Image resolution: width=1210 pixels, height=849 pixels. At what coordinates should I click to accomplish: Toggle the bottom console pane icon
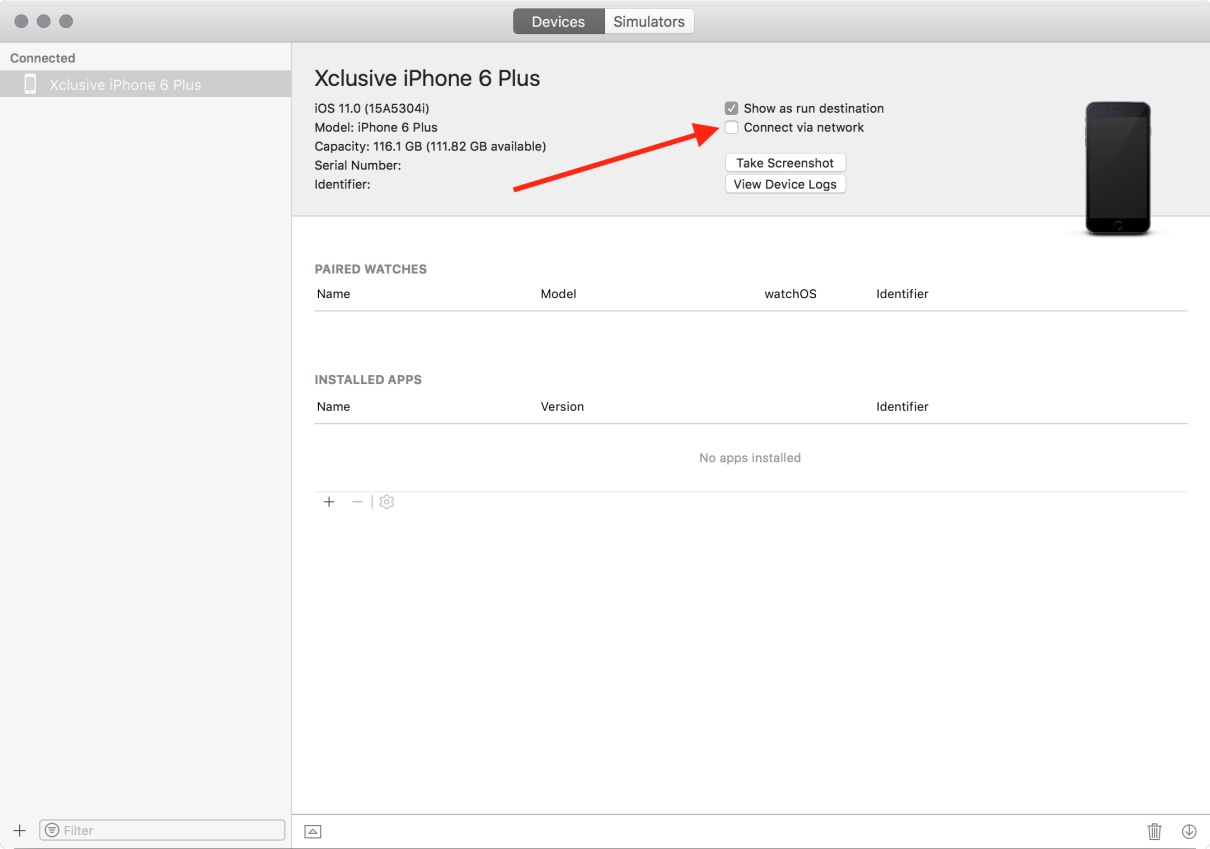(x=313, y=831)
